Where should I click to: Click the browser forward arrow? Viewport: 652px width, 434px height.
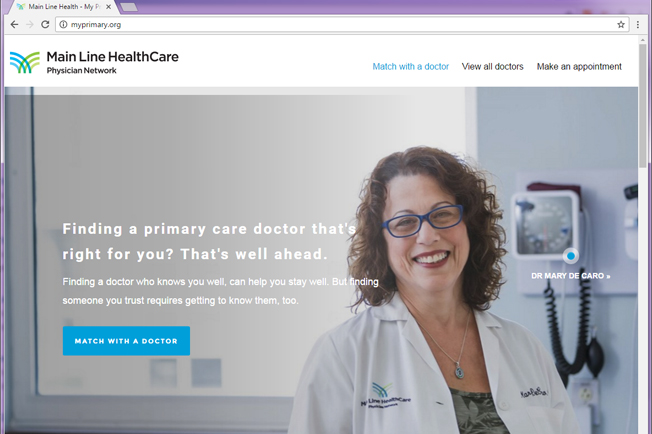tap(30, 25)
